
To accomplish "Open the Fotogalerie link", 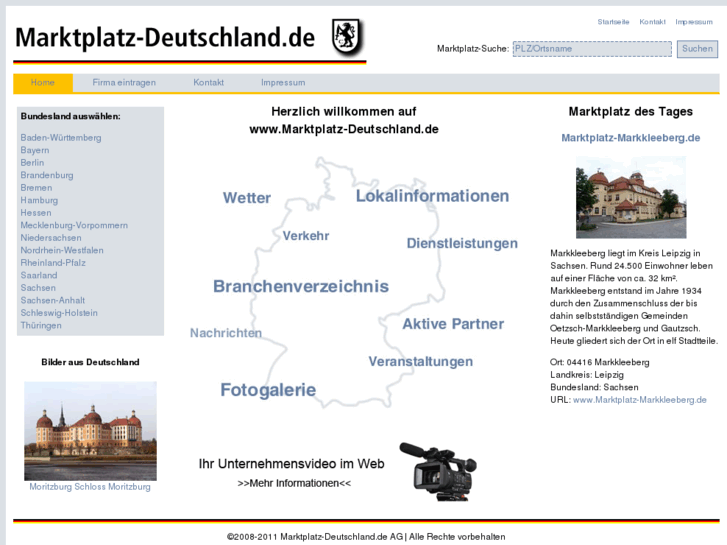I will (x=268, y=390).
